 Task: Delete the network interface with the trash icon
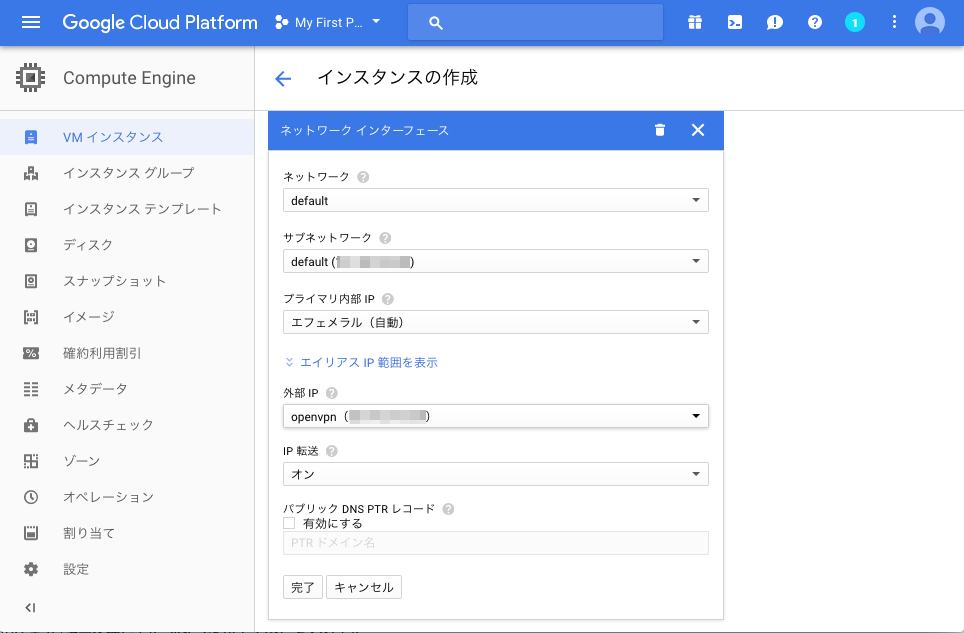pos(659,130)
